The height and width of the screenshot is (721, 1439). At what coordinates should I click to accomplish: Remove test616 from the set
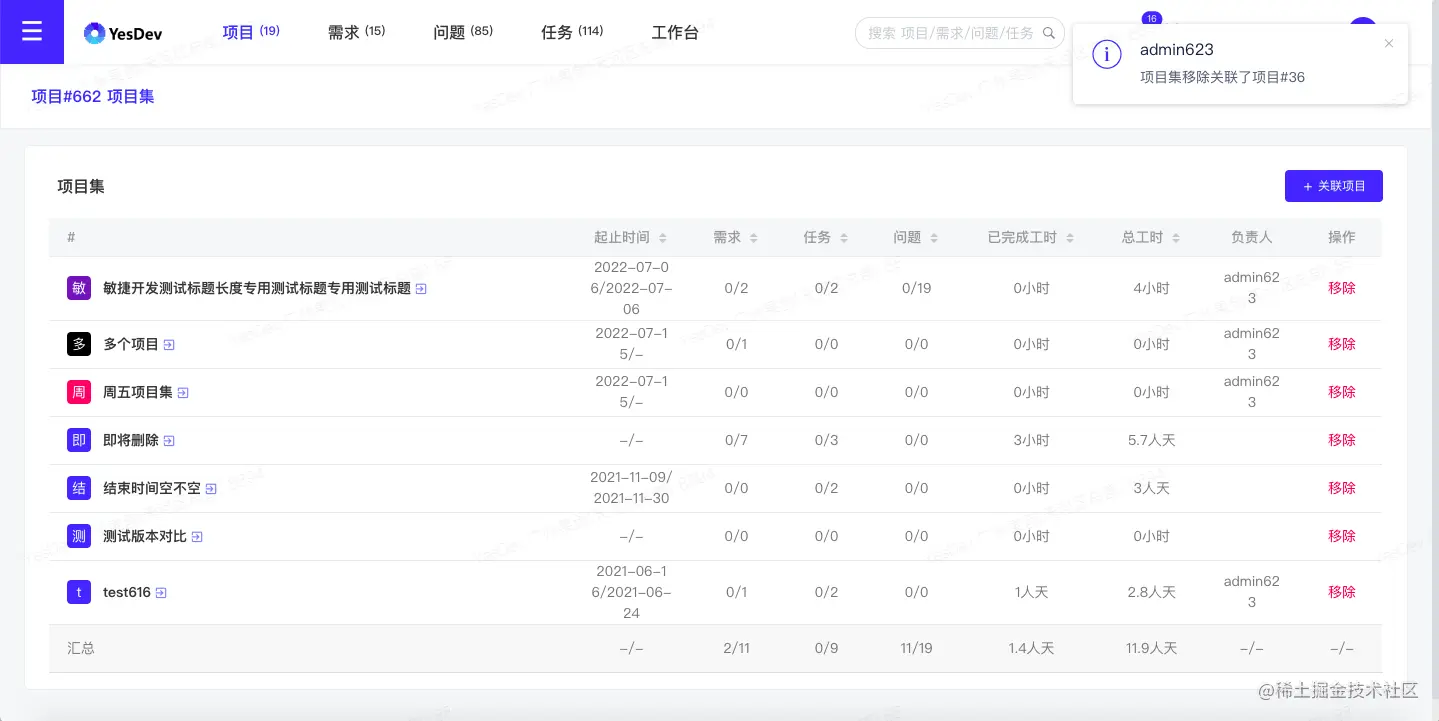(x=1341, y=592)
